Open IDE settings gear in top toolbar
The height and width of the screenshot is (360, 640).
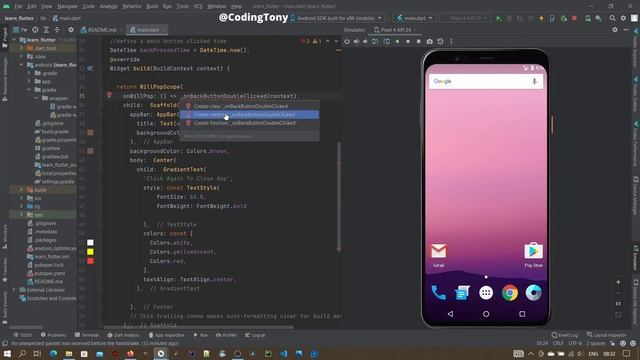click(x=623, y=18)
